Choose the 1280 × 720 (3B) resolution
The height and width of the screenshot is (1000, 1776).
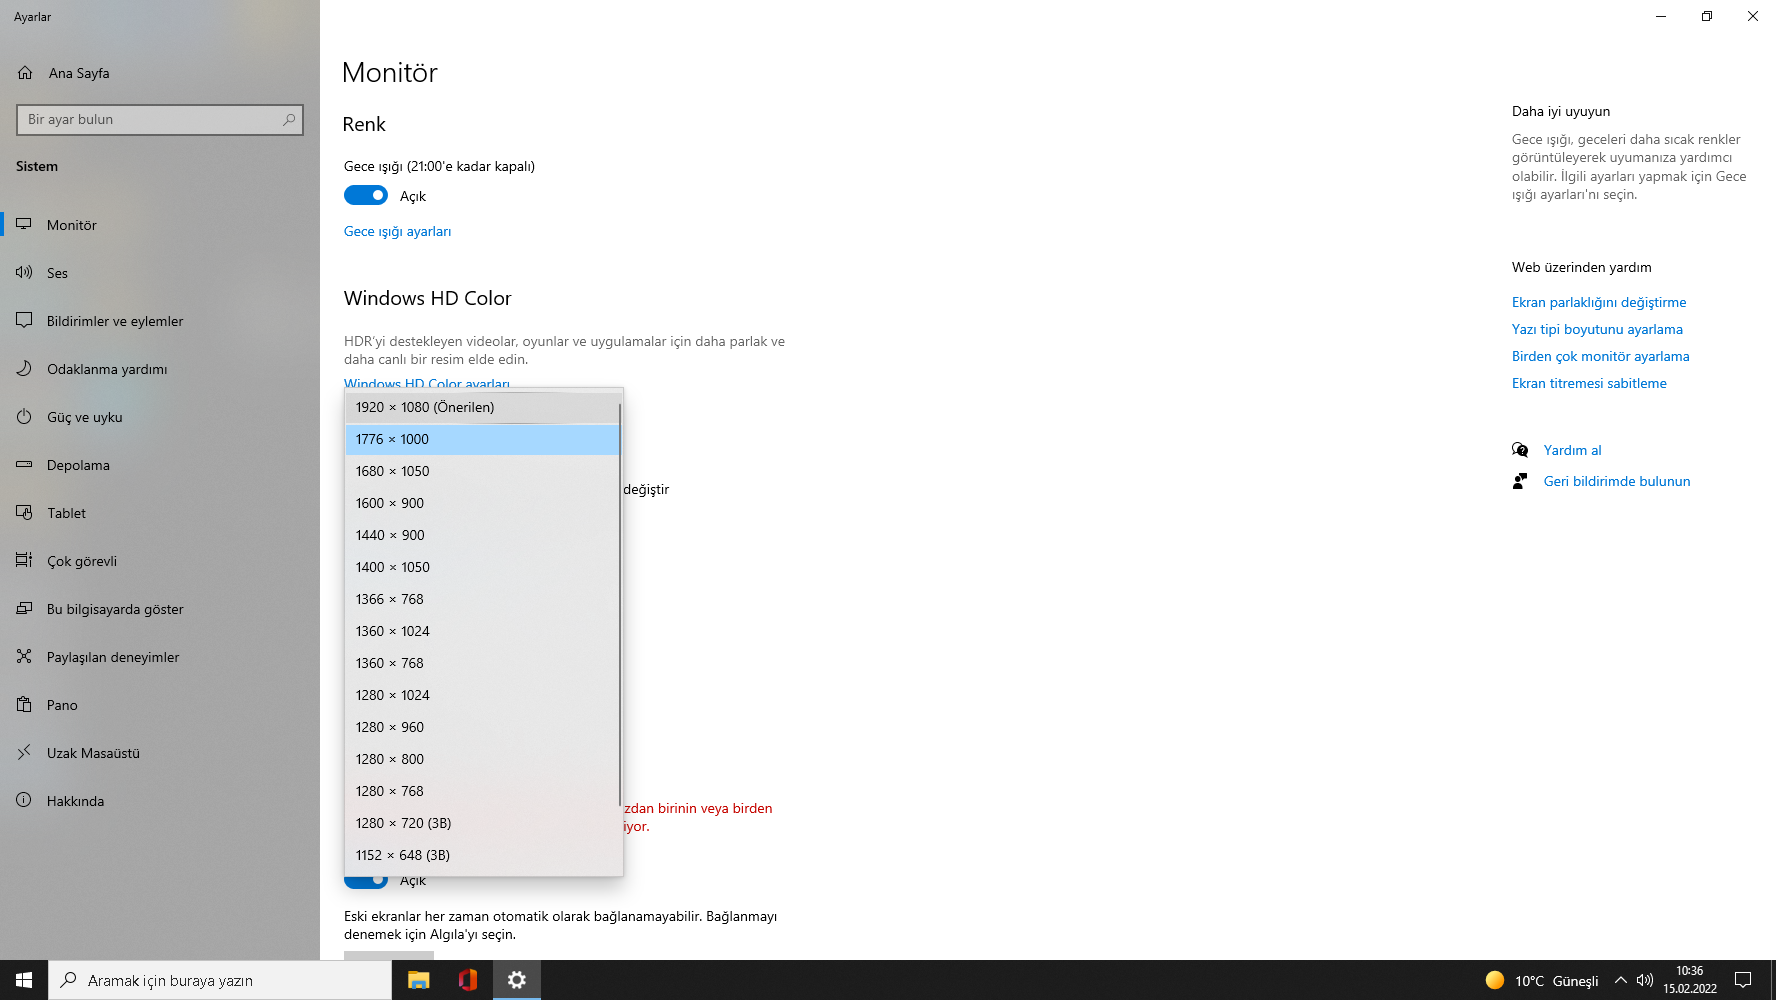pos(483,823)
